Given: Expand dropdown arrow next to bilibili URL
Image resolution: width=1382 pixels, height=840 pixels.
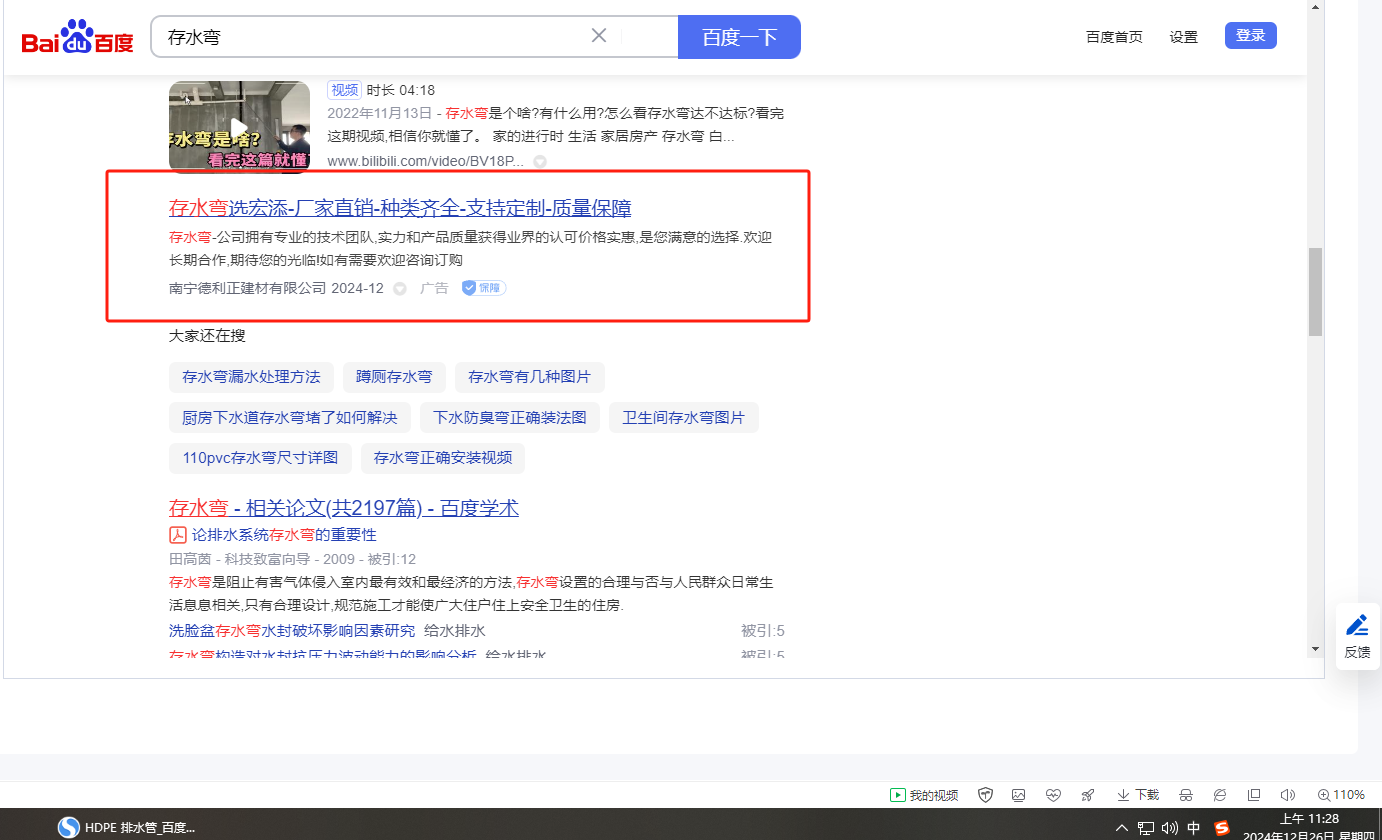Looking at the screenshot, I should (x=540, y=162).
